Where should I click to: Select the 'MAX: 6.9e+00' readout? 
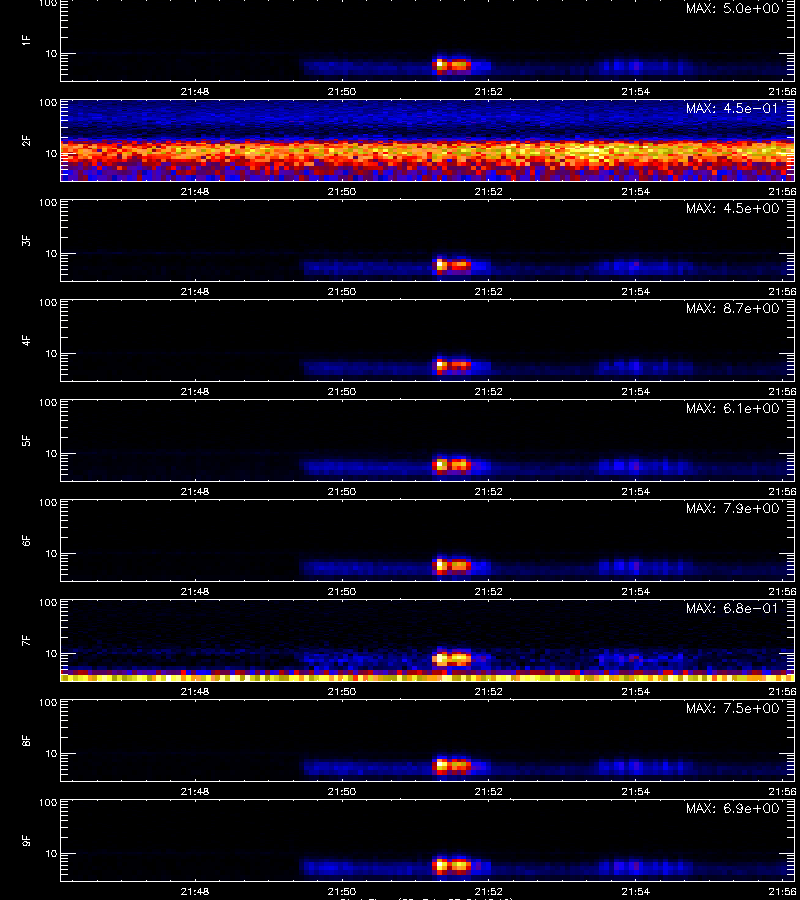click(x=732, y=808)
